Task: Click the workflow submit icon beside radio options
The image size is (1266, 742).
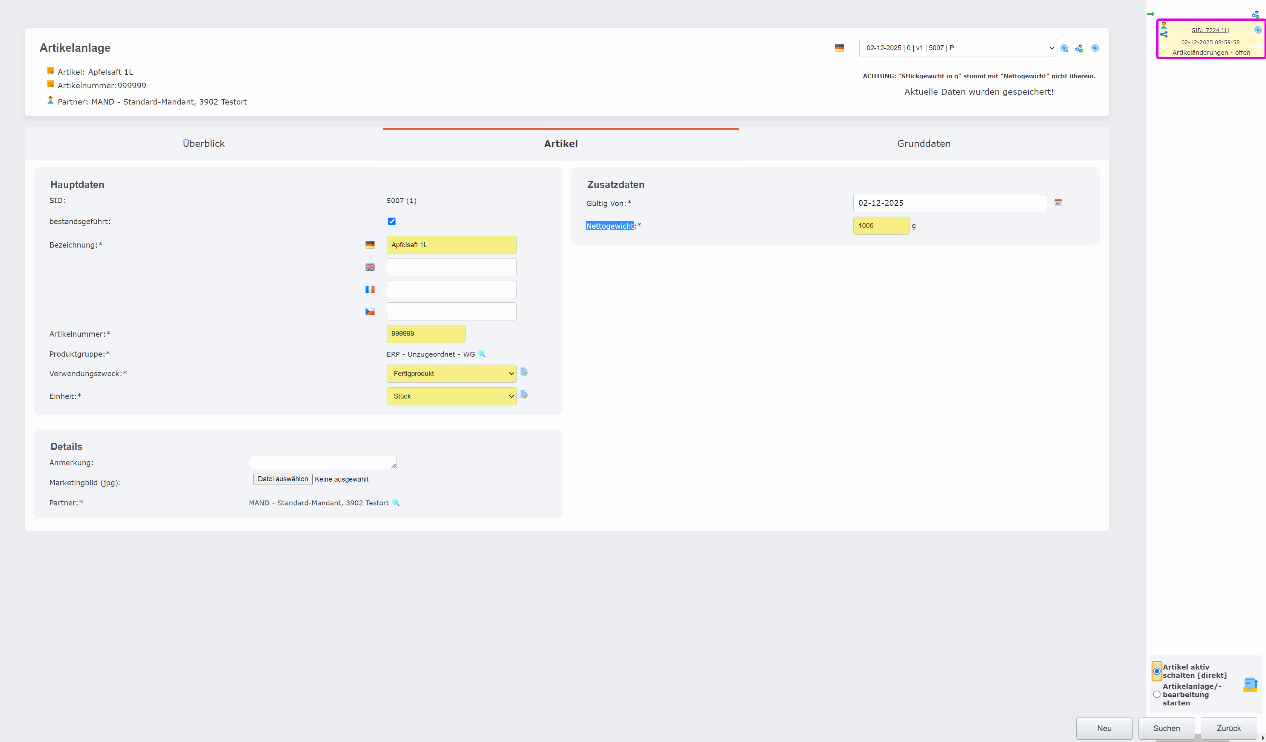Action: [1249, 685]
